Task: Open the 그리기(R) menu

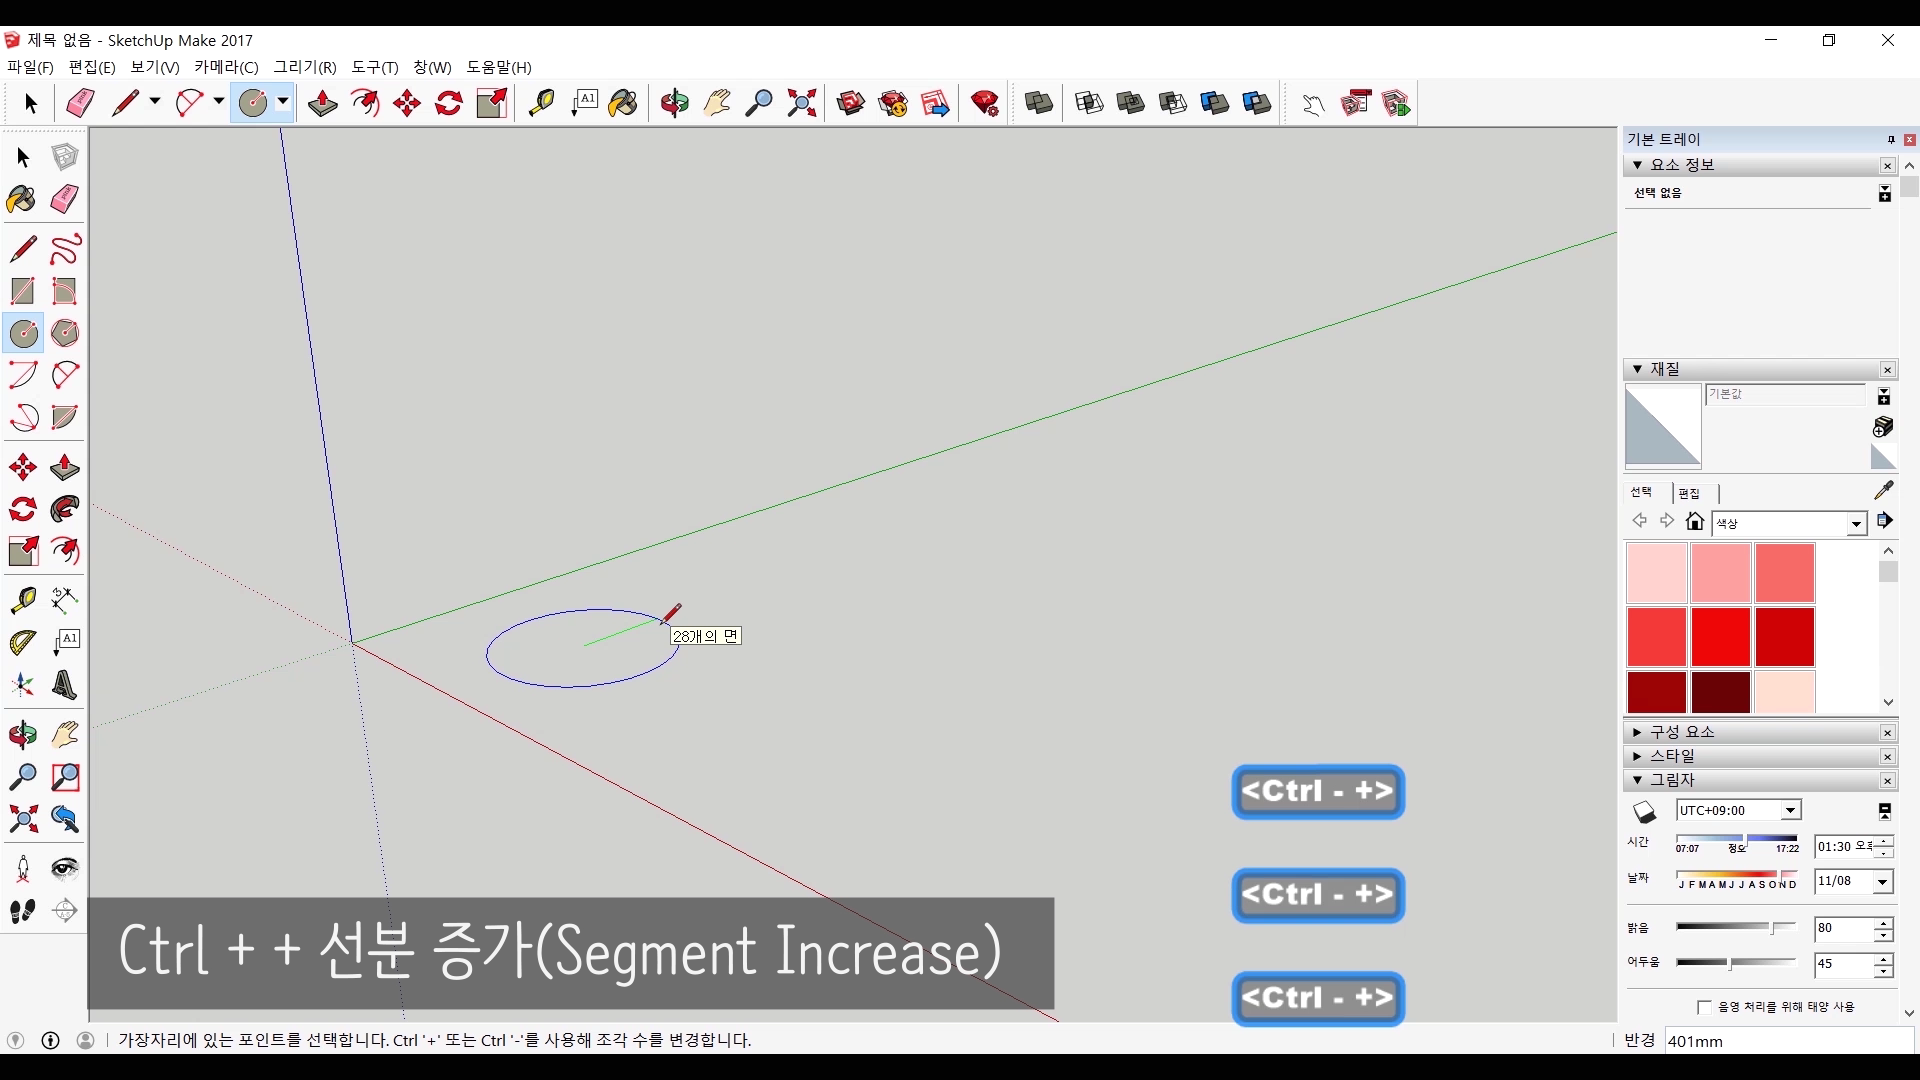Action: coord(305,67)
